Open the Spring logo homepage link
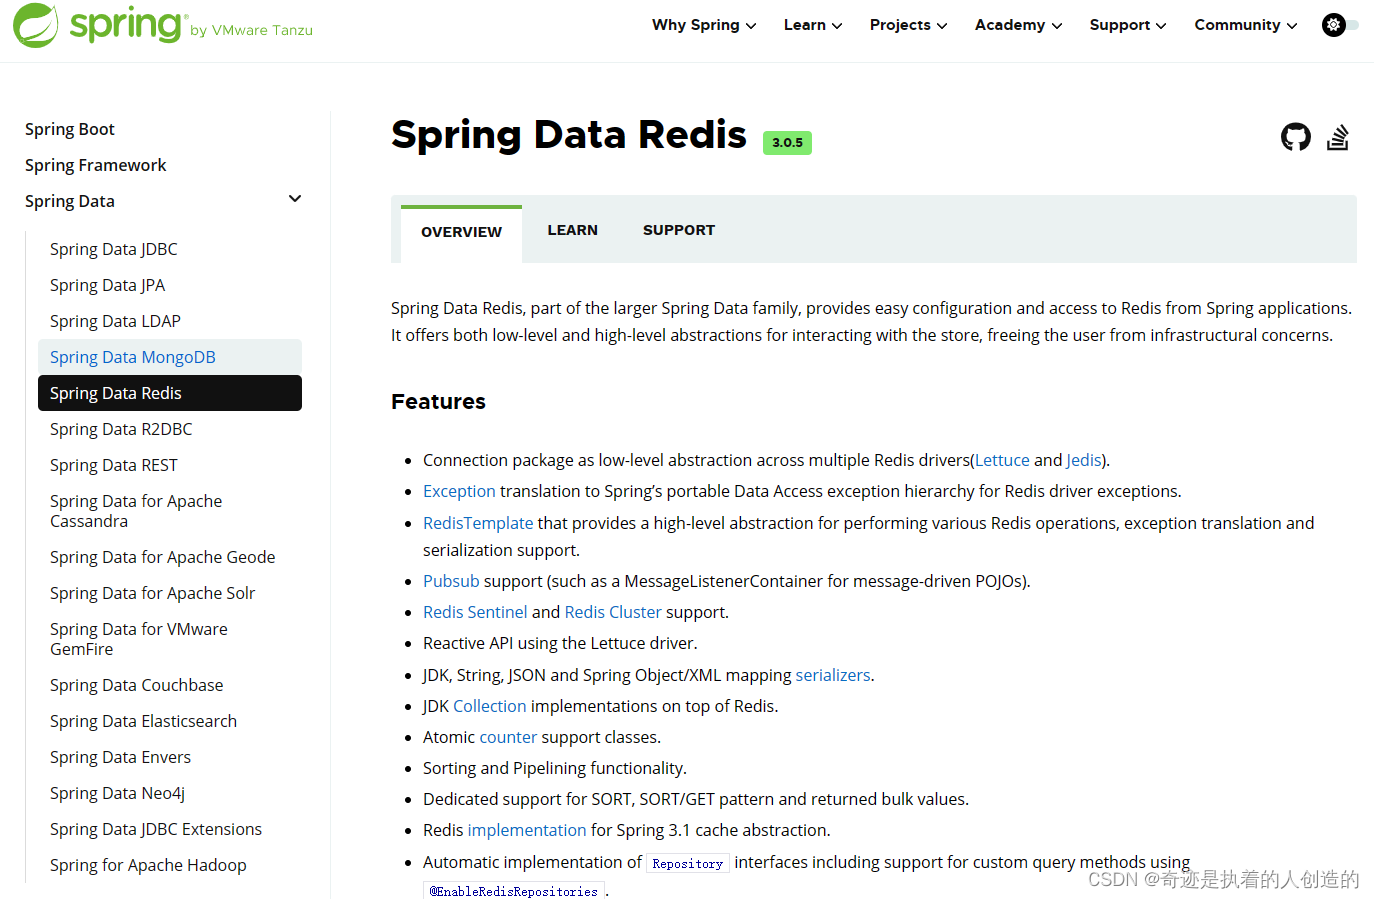Viewport: 1374px width, 899px height. [x=162, y=25]
